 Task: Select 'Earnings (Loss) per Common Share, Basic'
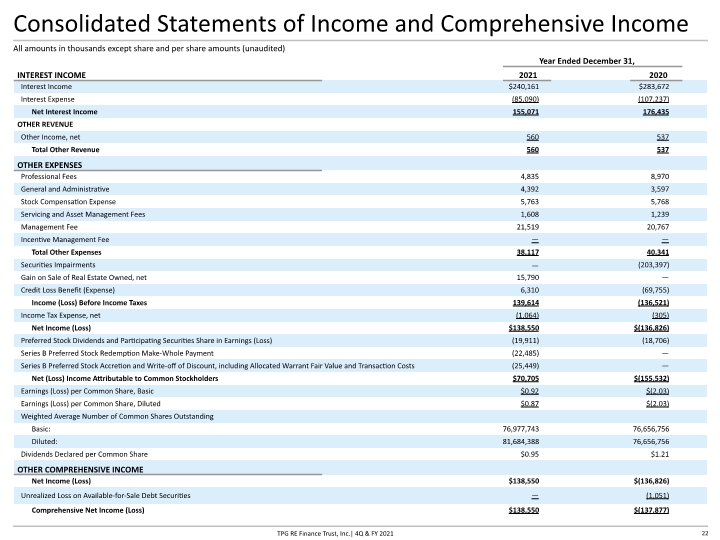point(87,391)
